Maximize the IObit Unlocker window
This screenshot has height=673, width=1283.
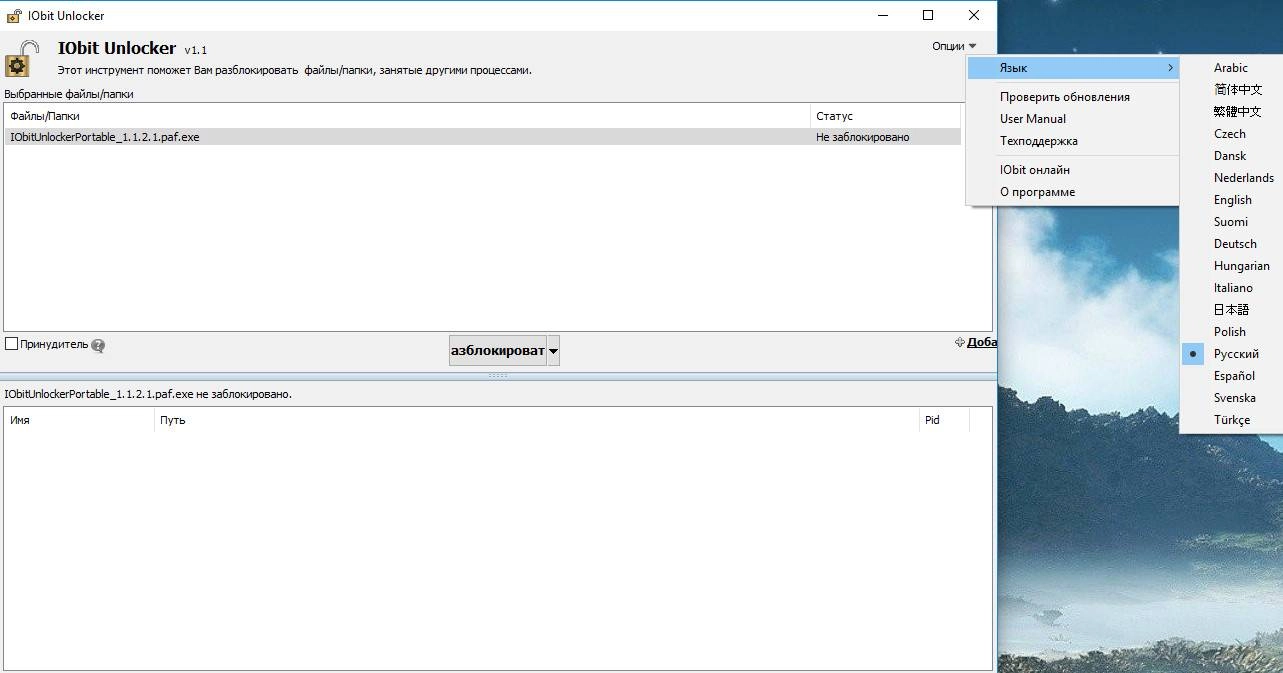click(x=927, y=15)
